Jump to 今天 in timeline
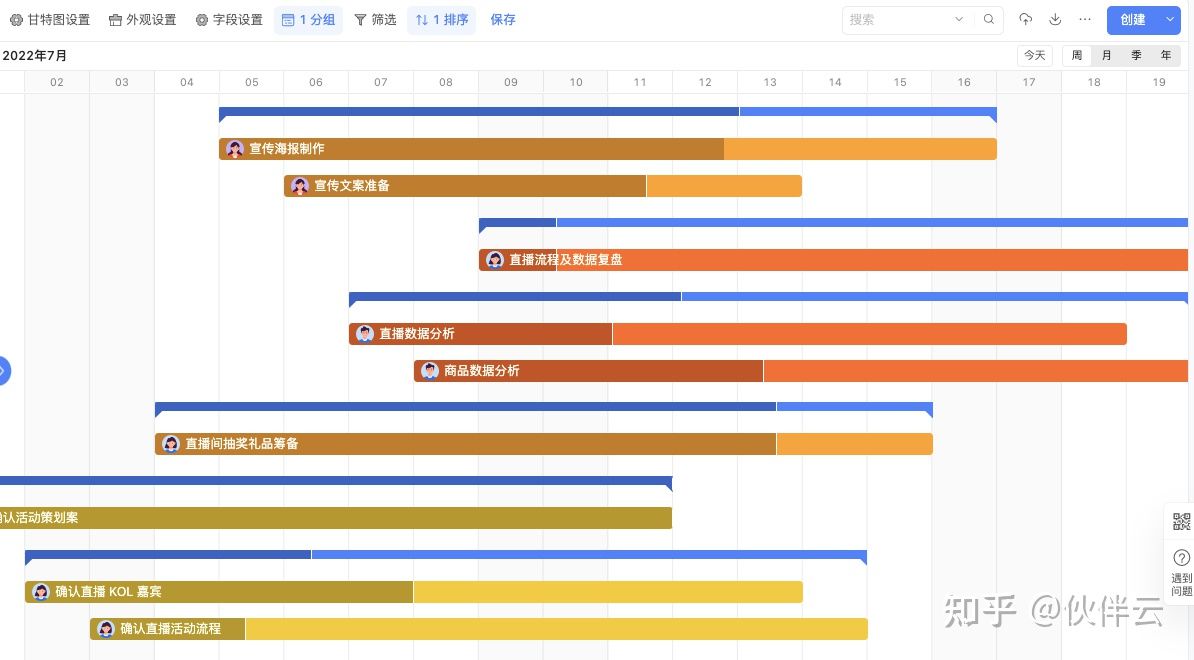Viewport: 1194px width, 660px height. click(1035, 56)
